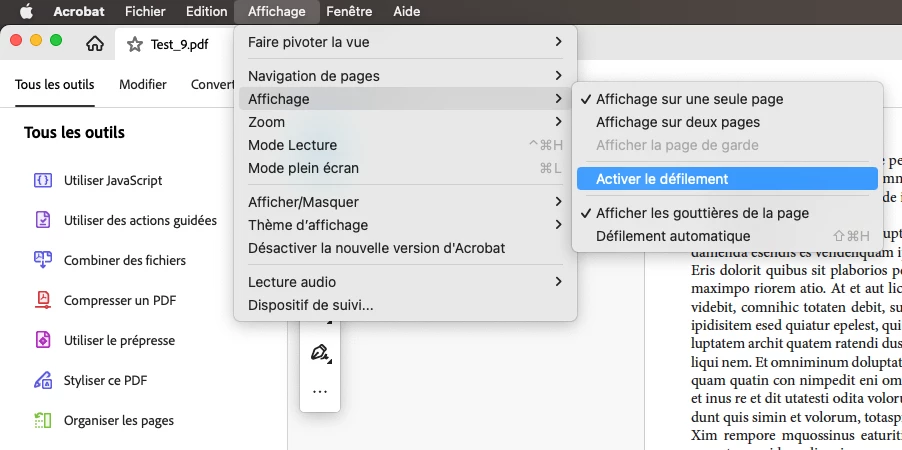The height and width of the screenshot is (450, 902).
Task: Click the Organiser les pages icon
Action: click(x=43, y=421)
